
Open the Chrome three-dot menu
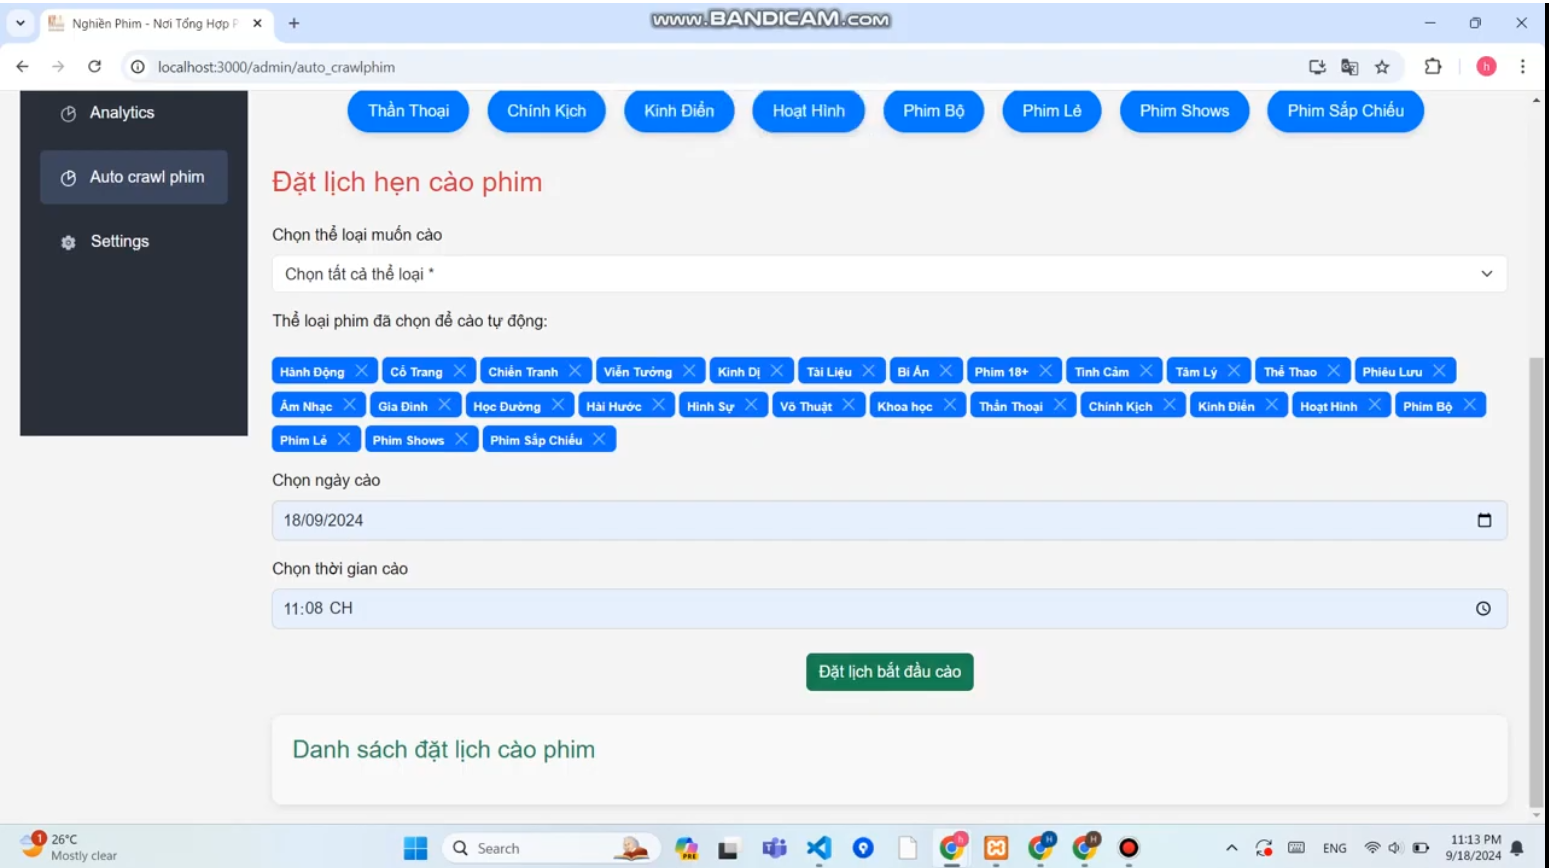[1523, 66]
